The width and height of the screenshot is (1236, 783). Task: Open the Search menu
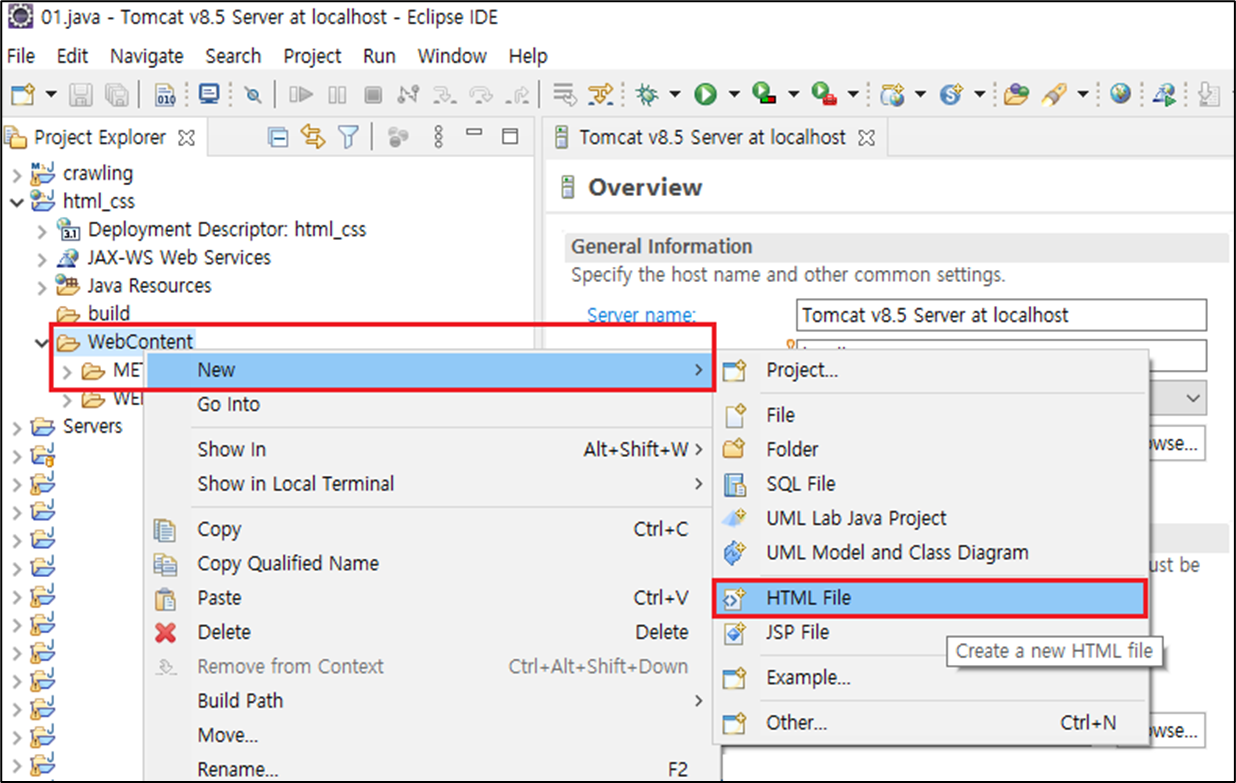tap(233, 56)
